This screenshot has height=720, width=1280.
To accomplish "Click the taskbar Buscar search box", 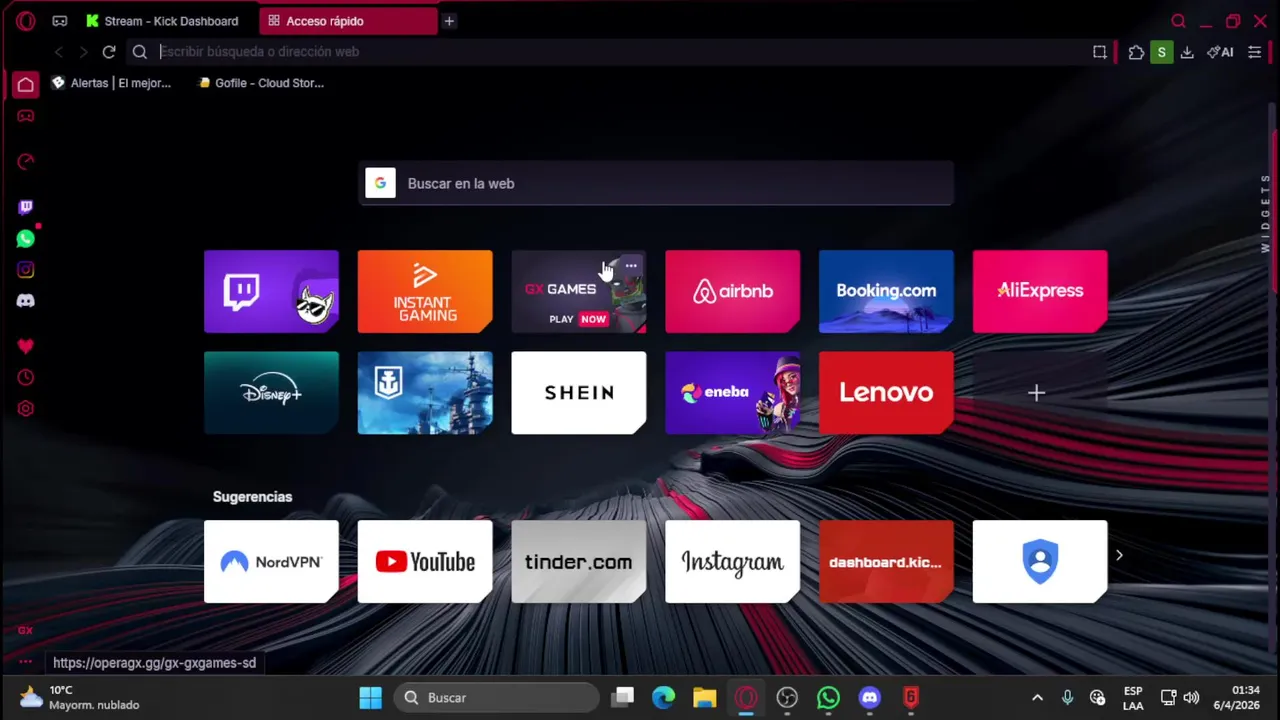I will 497,698.
